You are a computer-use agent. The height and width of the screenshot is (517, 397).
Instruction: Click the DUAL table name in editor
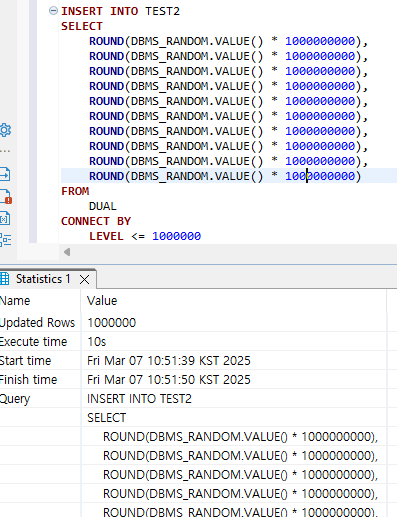click(103, 206)
